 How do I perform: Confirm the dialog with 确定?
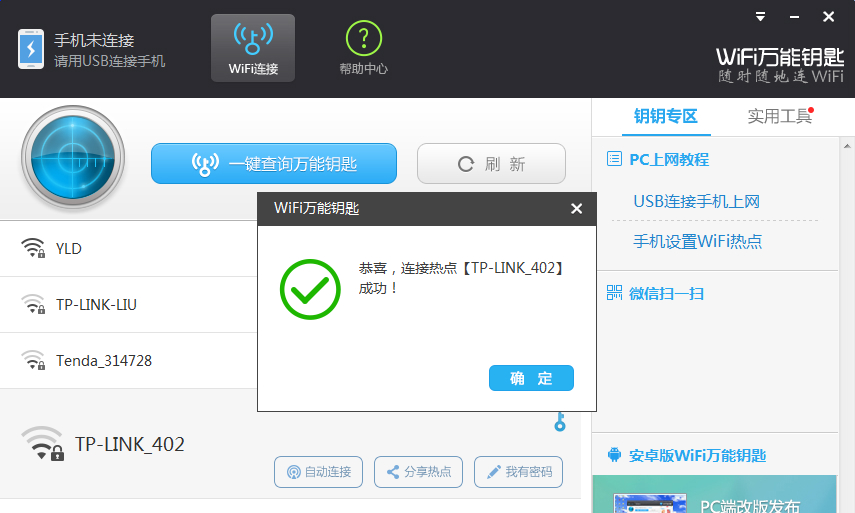531,378
